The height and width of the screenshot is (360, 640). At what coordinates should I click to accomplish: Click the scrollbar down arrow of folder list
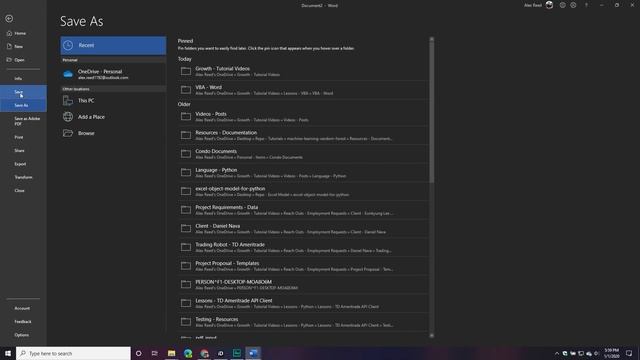(431, 336)
